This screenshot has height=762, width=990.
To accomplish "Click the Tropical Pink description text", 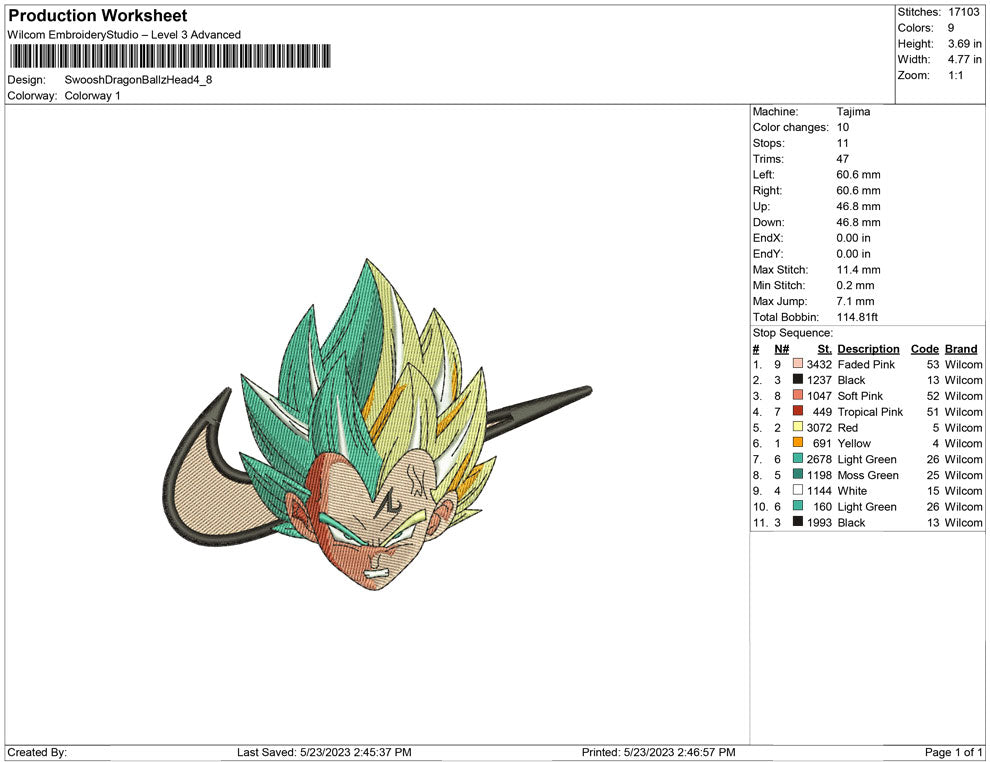I will pyautogui.click(x=870, y=412).
